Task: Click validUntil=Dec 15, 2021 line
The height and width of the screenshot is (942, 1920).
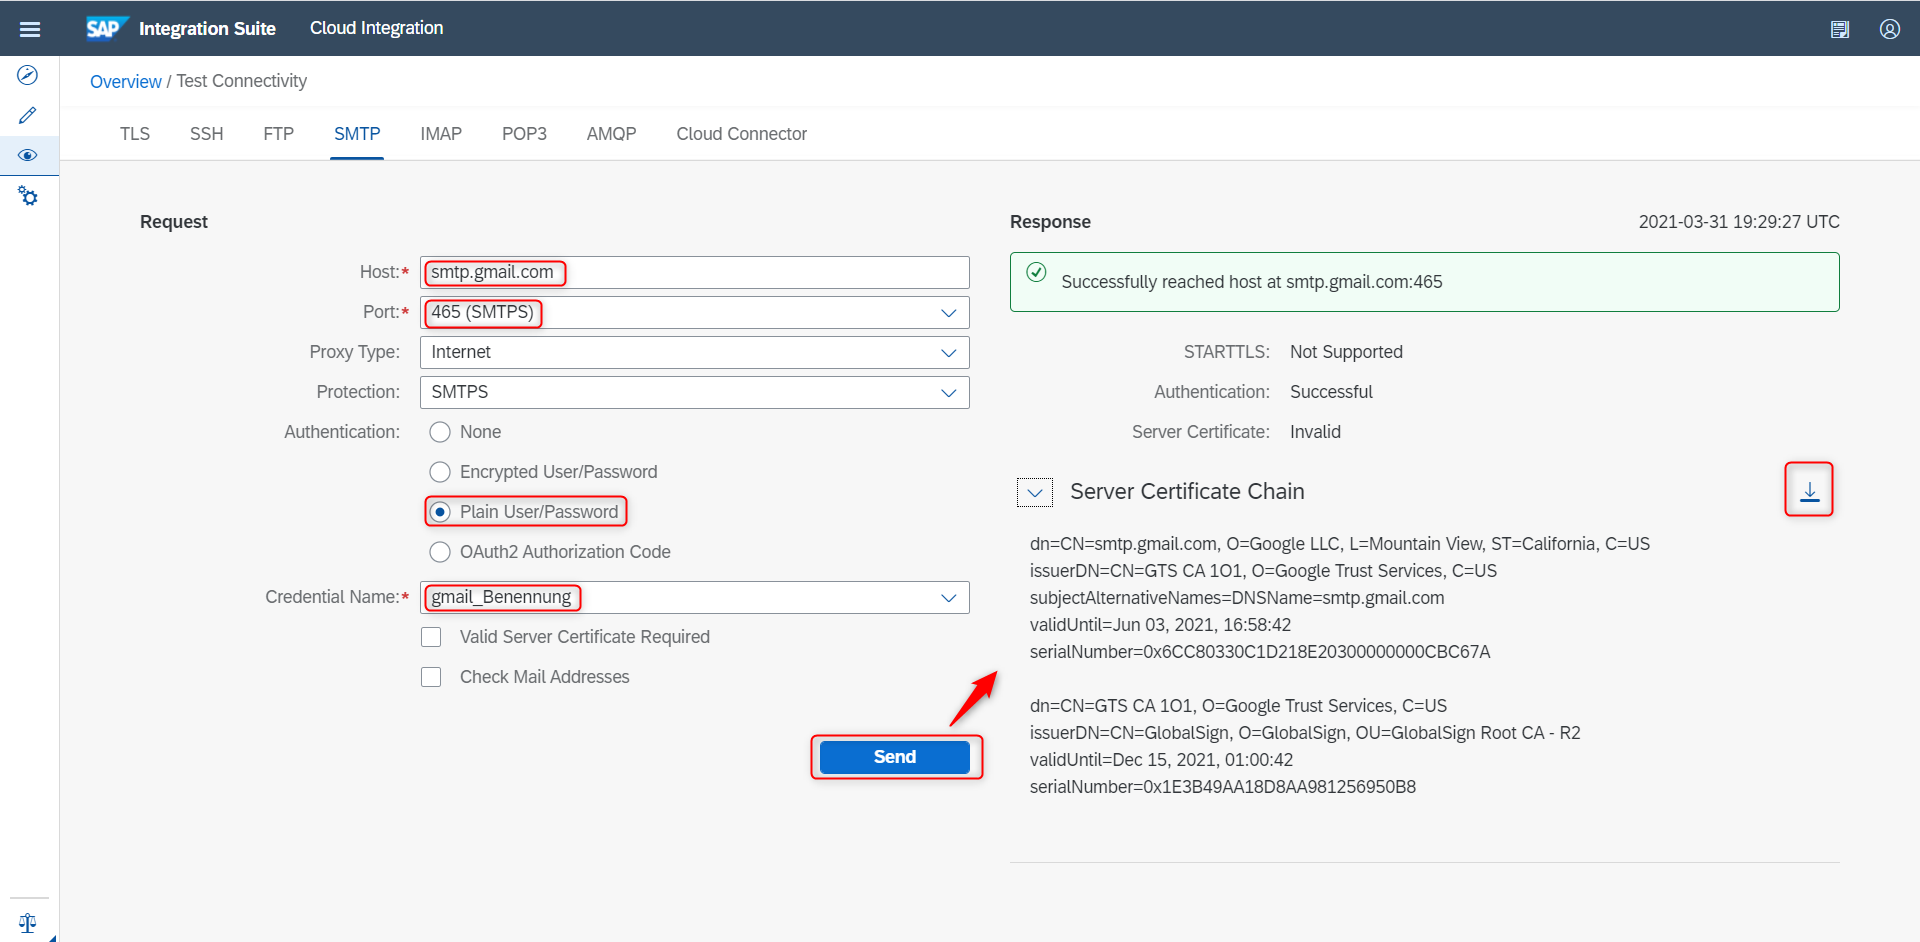Action: [x=1161, y=760]
